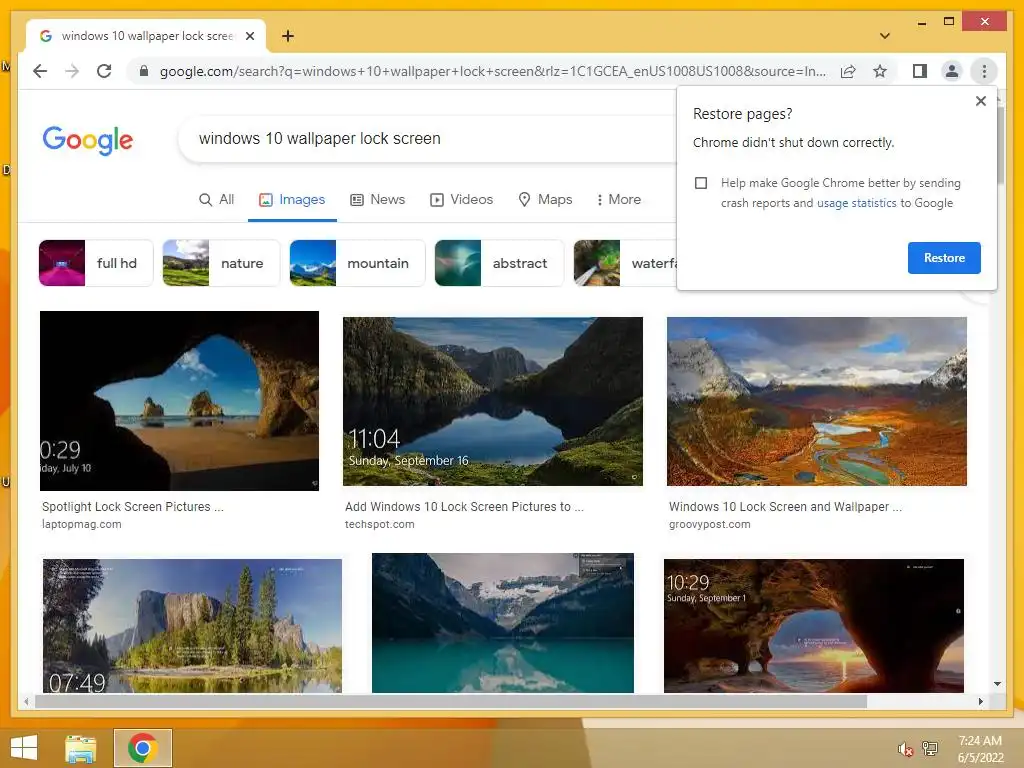Open the autumn river valley thumbnail
The width and height of the screenshot is (1024, 768).
point(816,401)
